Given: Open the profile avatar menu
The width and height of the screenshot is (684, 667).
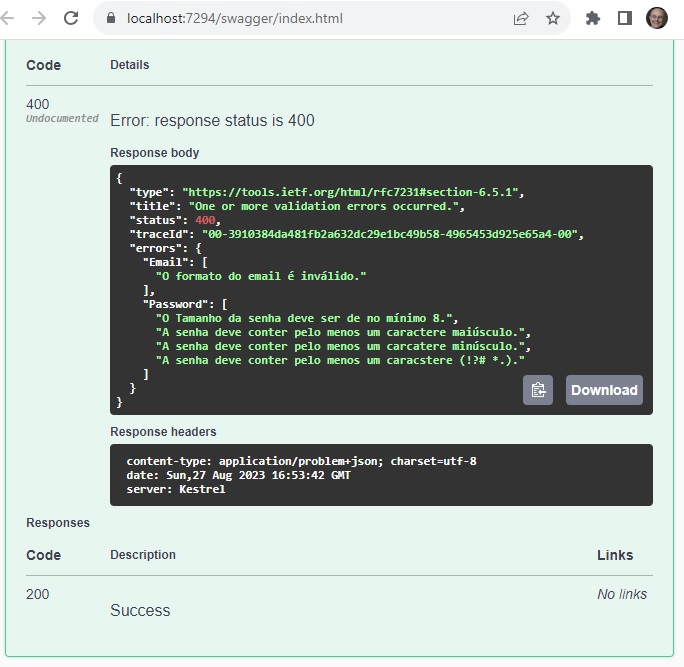Looking at the screenshot, I should pos(657,18).
